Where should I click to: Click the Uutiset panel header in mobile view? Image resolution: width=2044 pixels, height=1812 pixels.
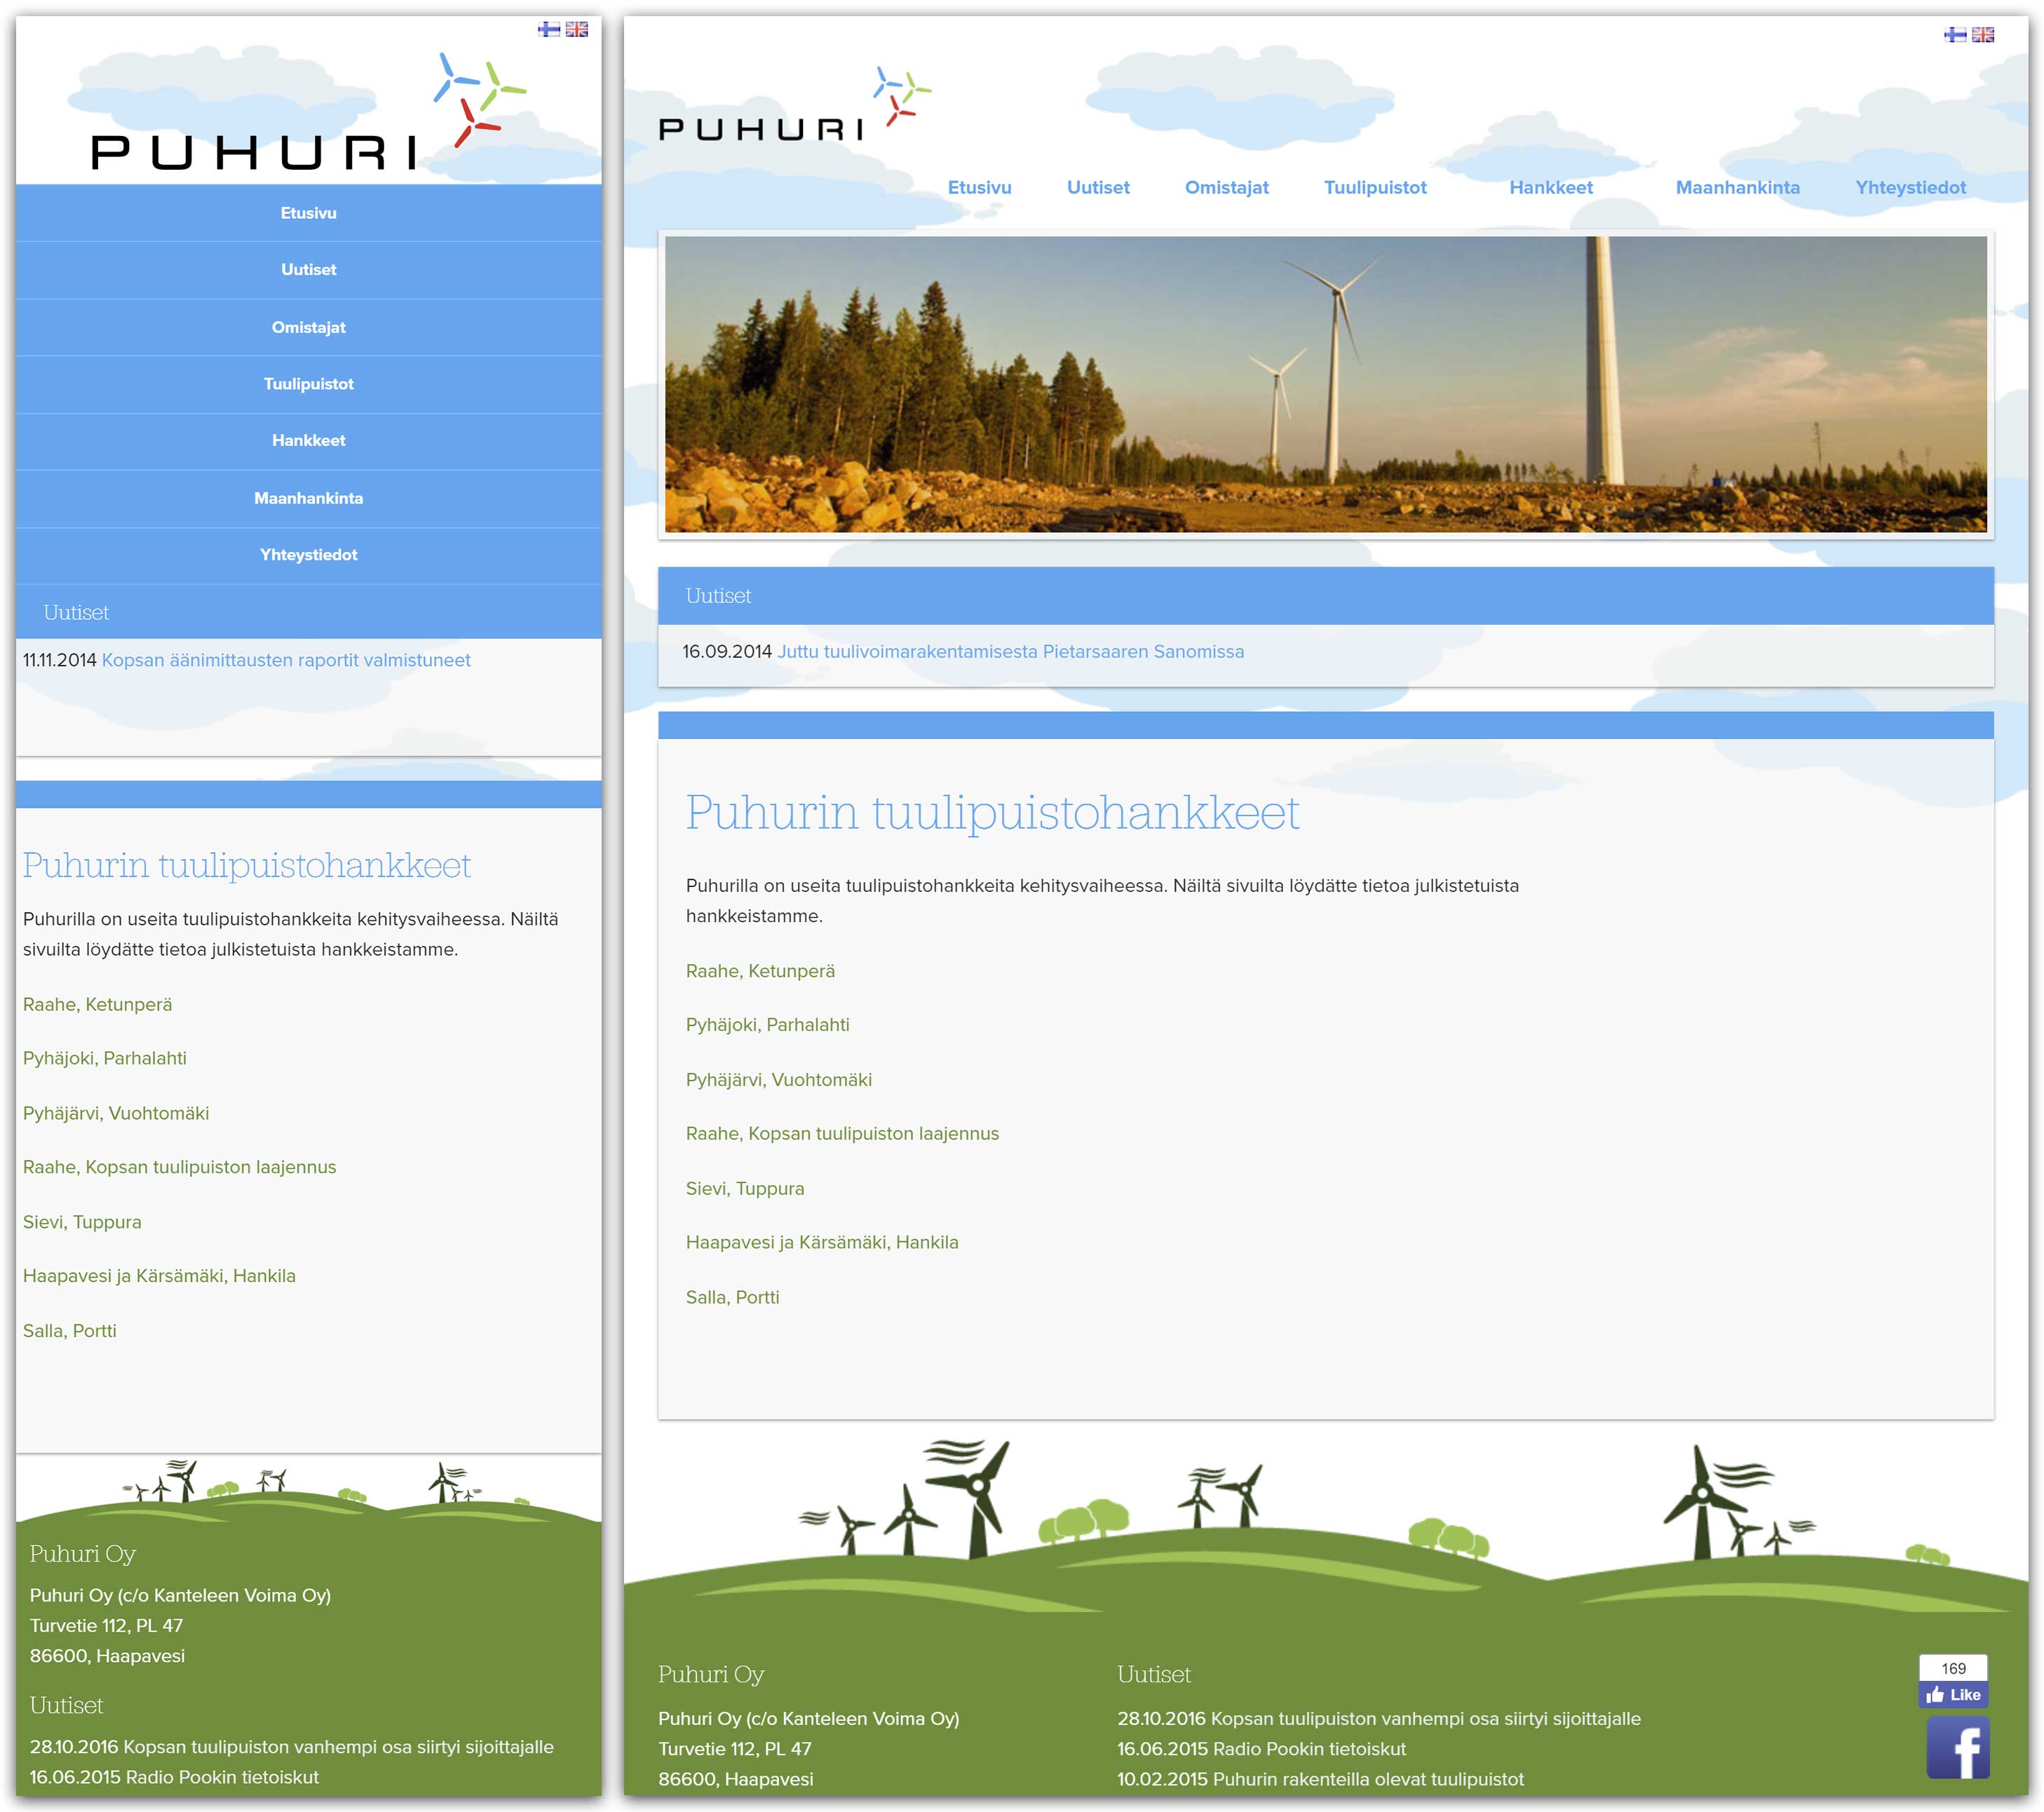(309, 612)
